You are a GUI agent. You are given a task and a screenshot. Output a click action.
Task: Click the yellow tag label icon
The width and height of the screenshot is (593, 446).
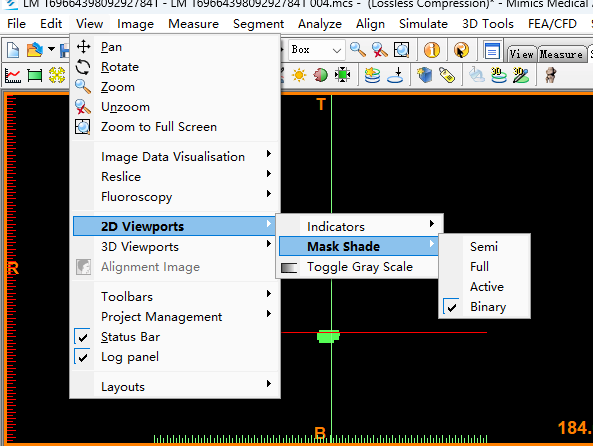[447, 75]
